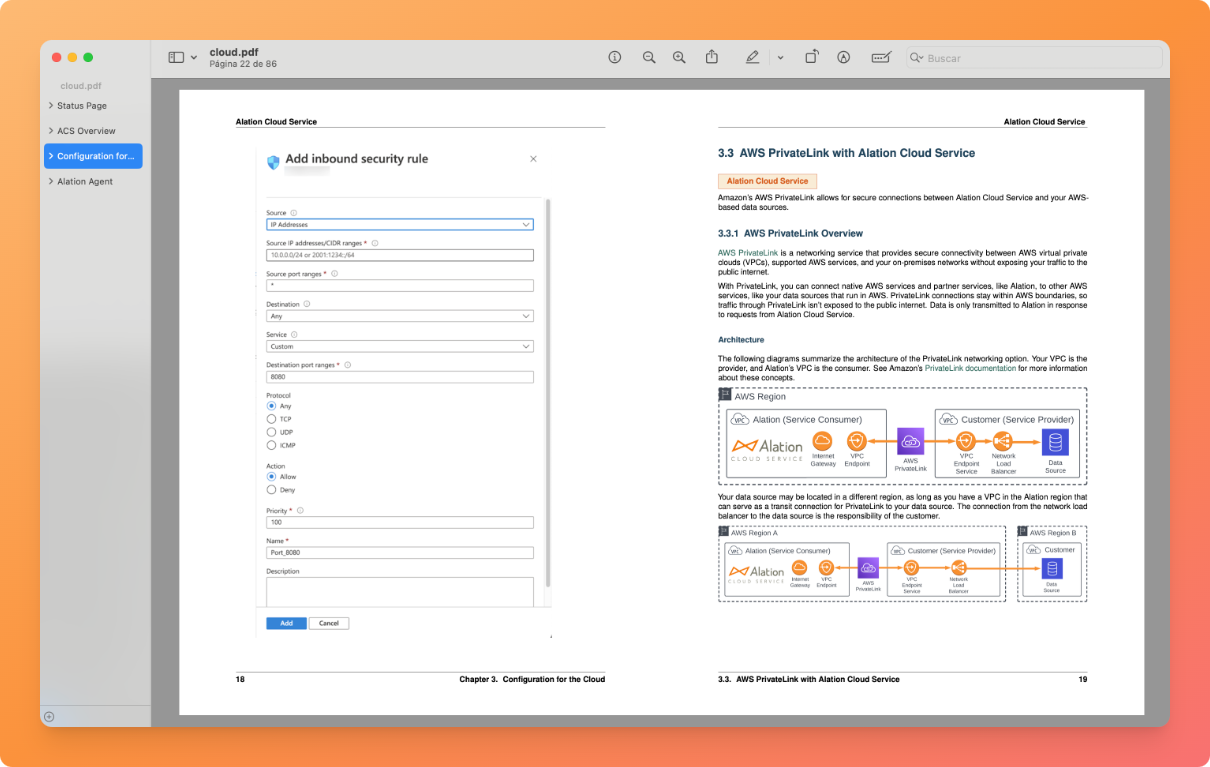Click info icon next to Source label

click(x=293, y=213)
